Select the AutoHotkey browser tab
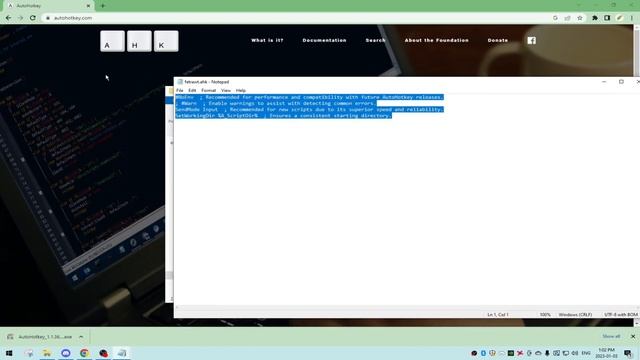The height and width of the screenshot is (360, 640). (x=48, y=6)
